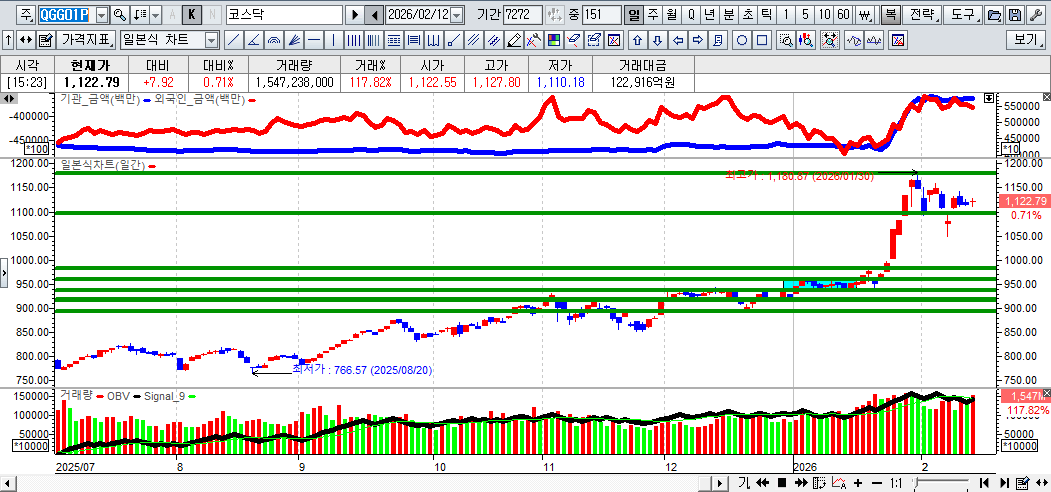This screenshot has height=492, width=1051.
Task: Toggle the K market button
Action: [x=192, y=15]
